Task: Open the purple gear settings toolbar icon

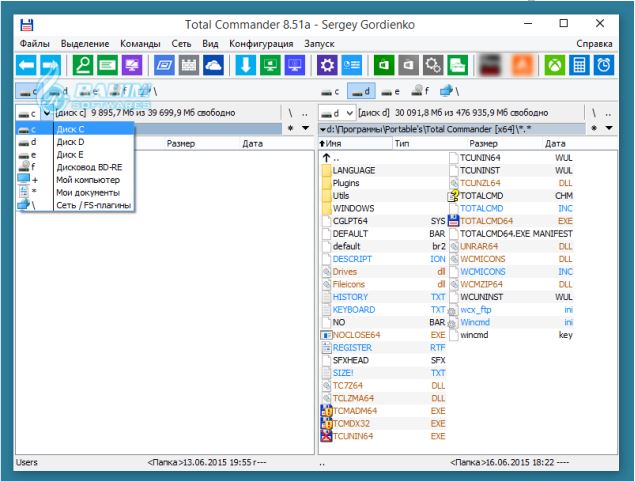Action: point(325,65)
